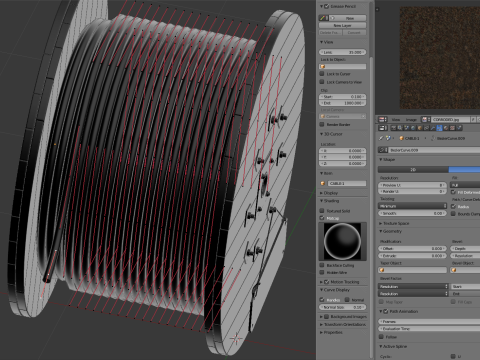This screenshot has height=360, width=480.
Task: Click the BezierCurve.009 datablock name field
Action: click(434, 150)
